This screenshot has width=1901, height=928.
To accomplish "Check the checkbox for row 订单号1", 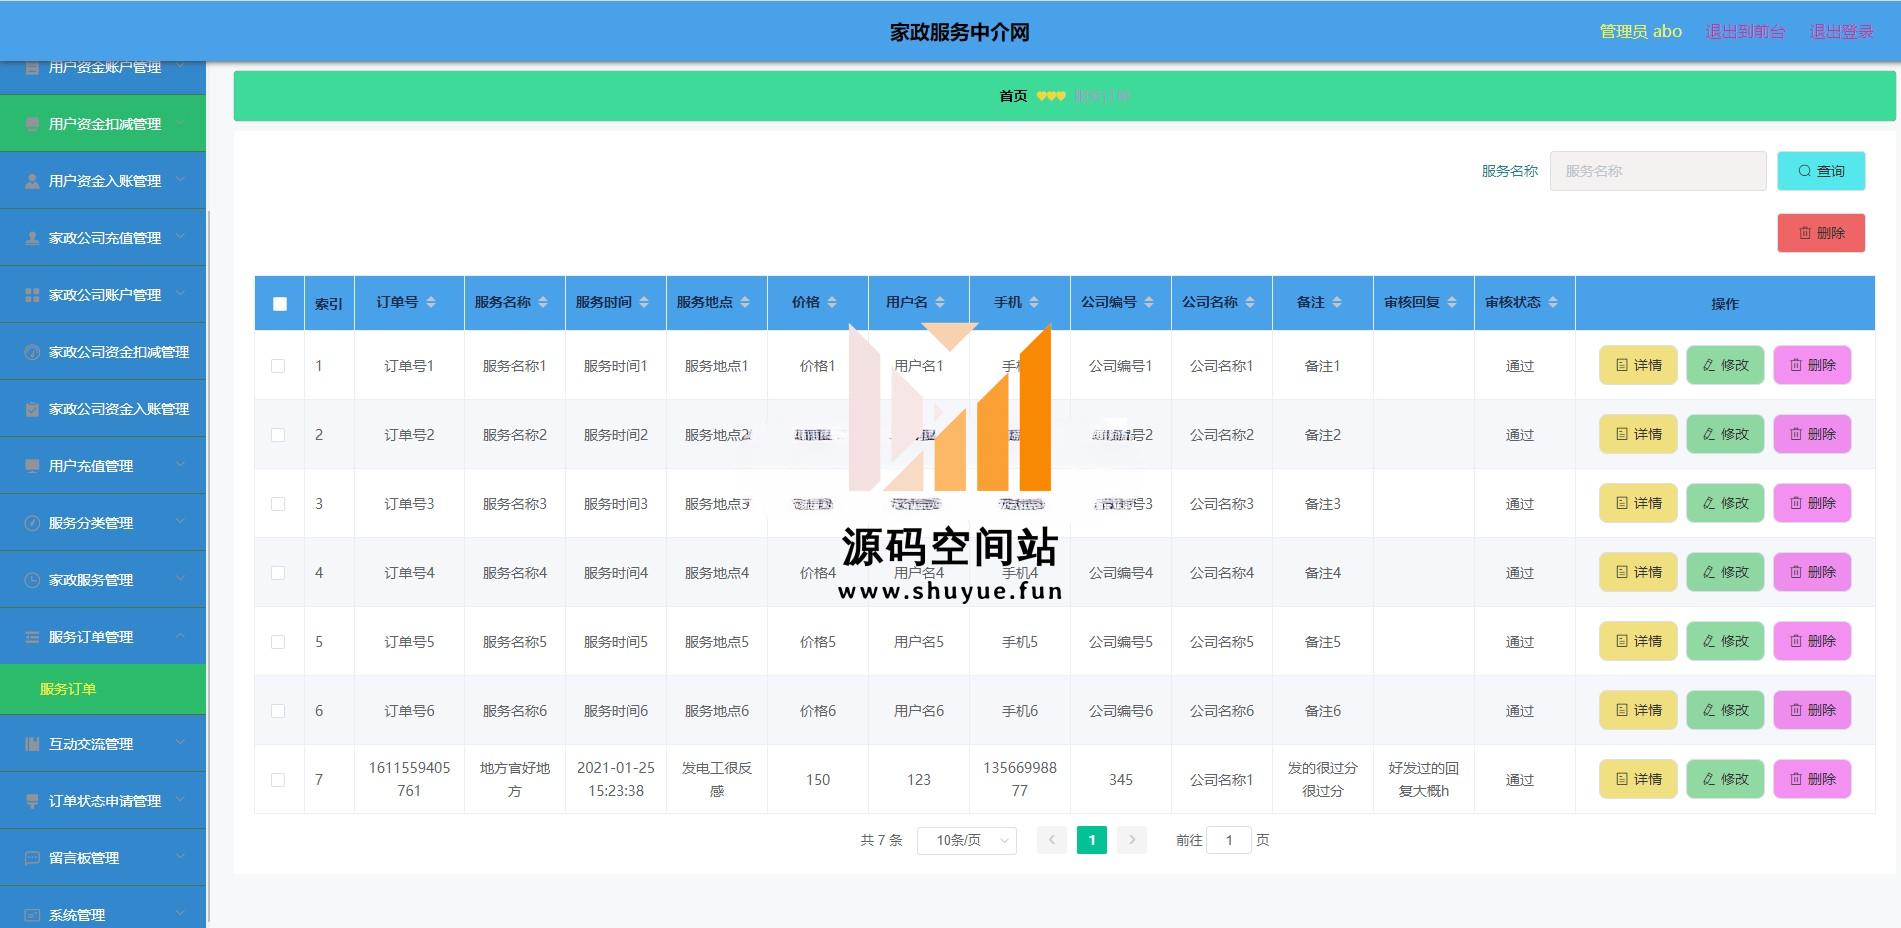I will click(278, 366).
